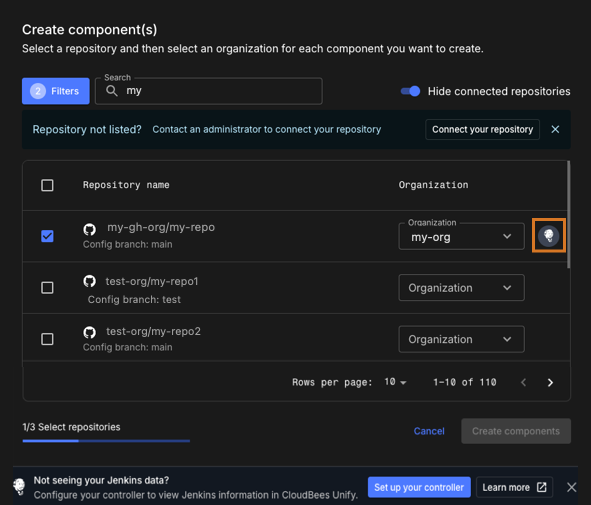591x505 pixels.
Task: Click the search magnifier icon
Action: click(x=112, y=91)
